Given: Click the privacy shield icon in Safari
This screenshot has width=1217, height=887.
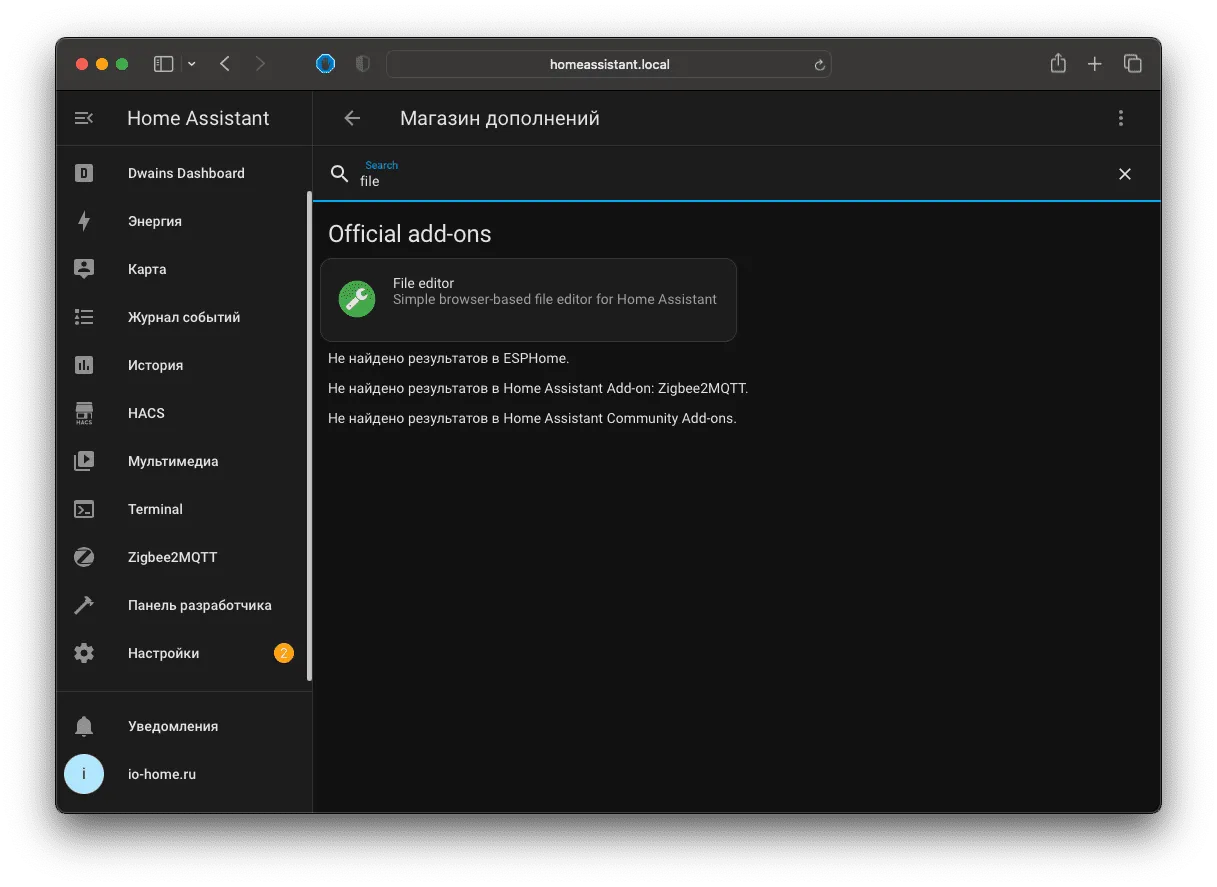Looking at the screenshot, I should [362, 64].
